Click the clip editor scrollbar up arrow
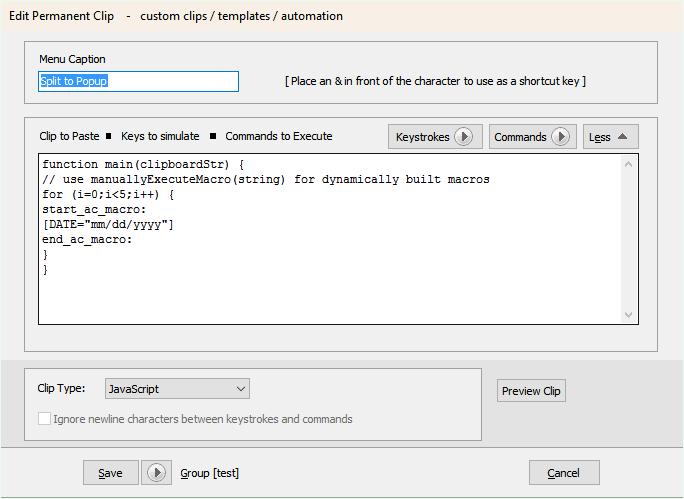This screenshot has width=684, height=499. [x=628, y=164]
